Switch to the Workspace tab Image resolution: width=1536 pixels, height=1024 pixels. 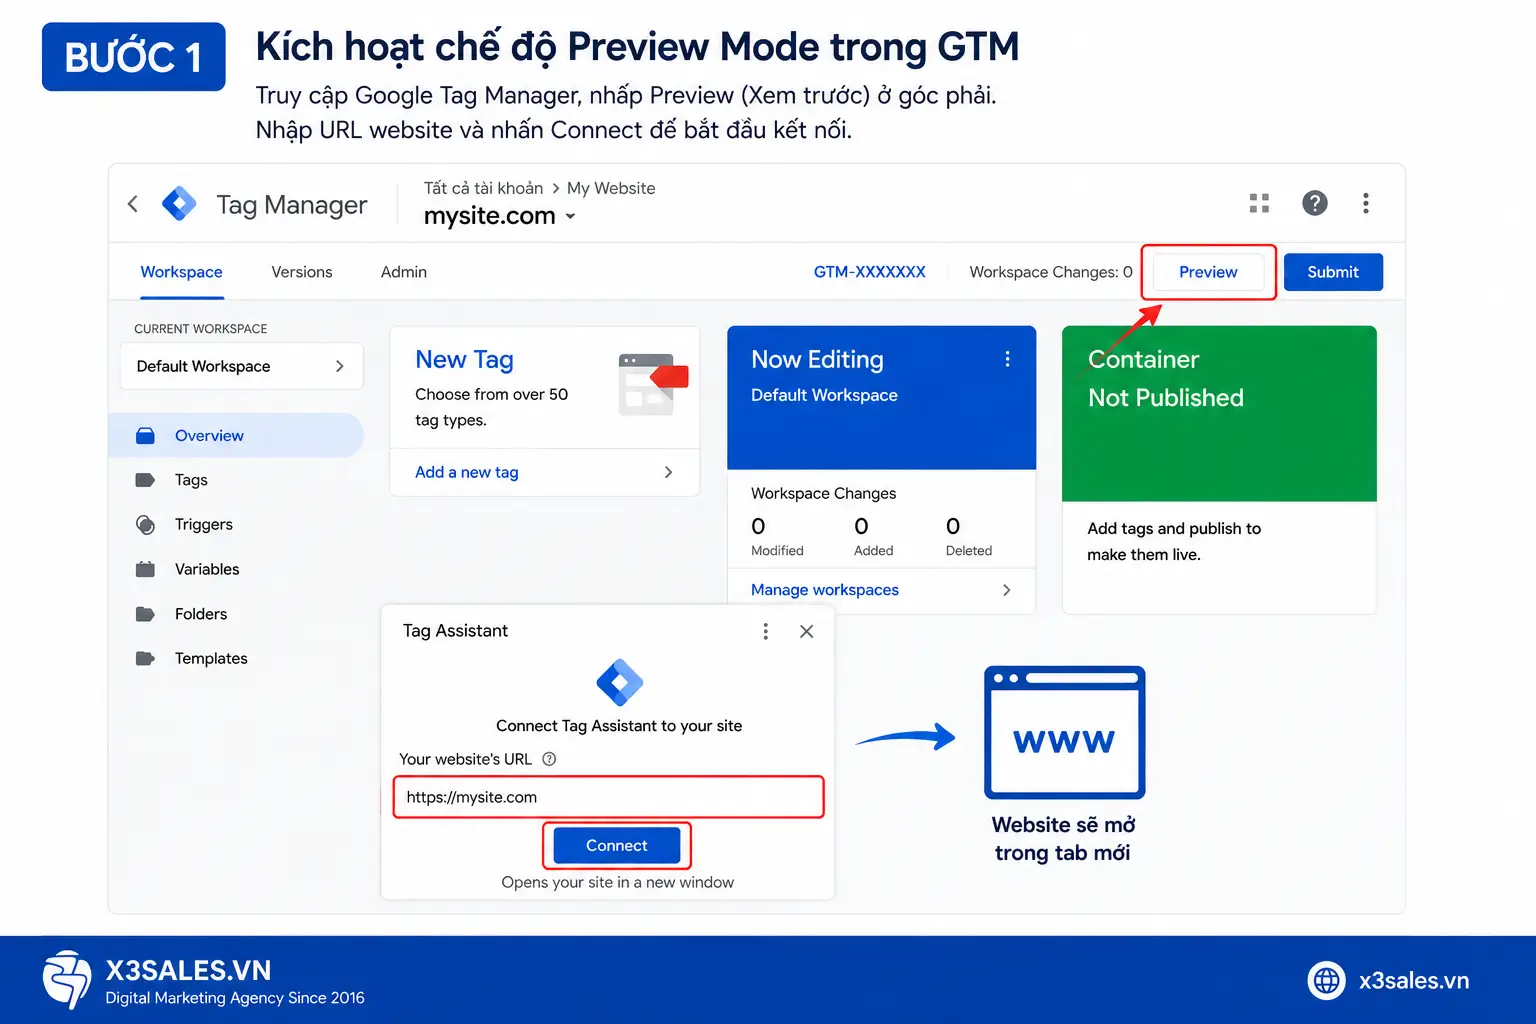click(182, 272)
